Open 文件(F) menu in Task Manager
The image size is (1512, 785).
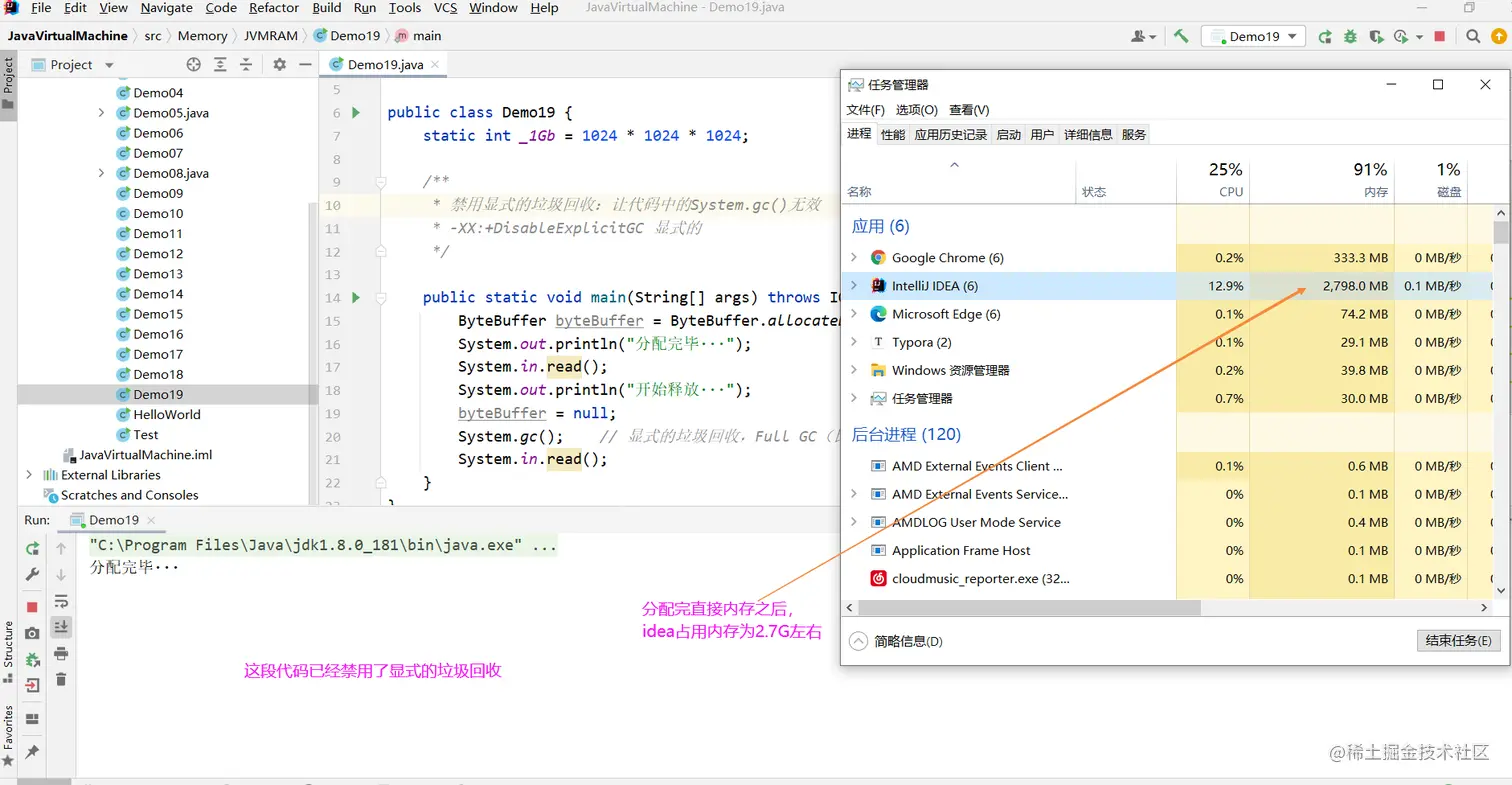tap(866, 110)
